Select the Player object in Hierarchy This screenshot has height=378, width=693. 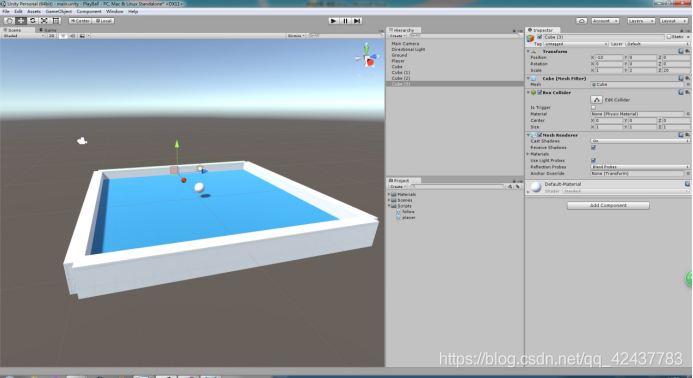click(398, 61)
